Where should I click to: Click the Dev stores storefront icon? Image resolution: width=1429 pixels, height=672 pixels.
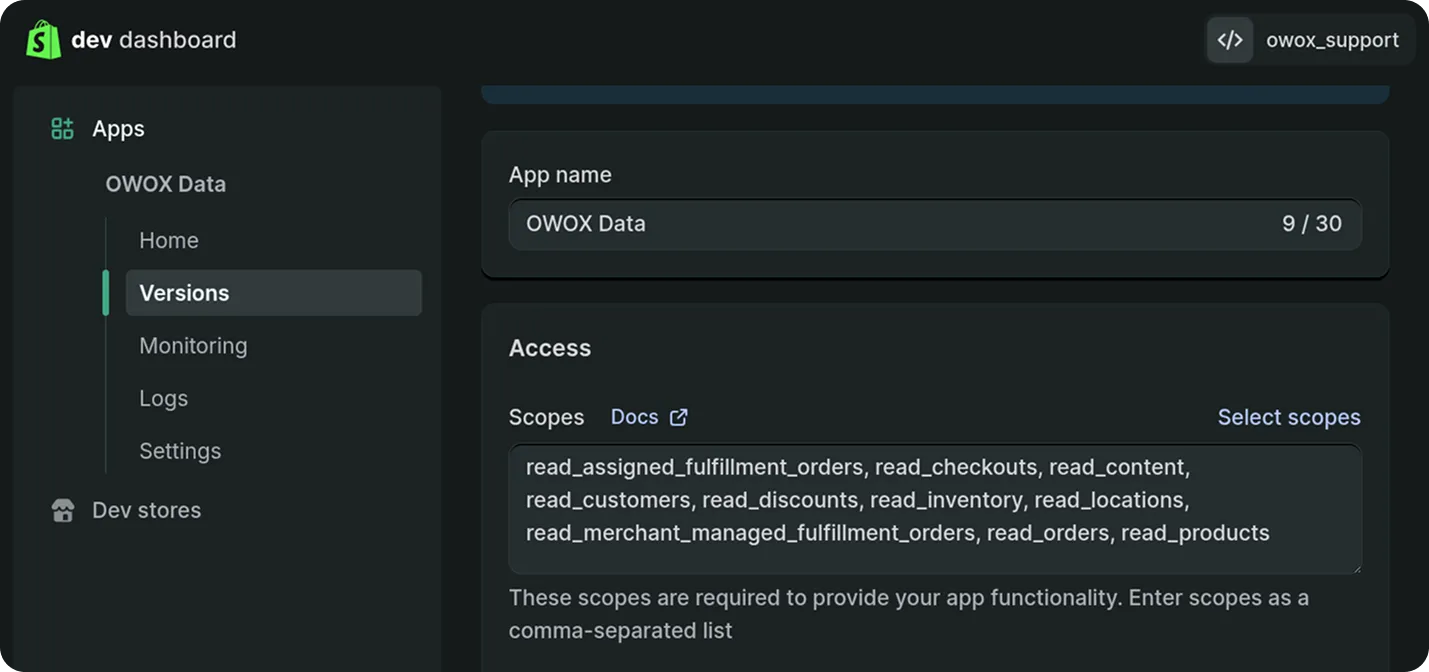pos(61,510)
